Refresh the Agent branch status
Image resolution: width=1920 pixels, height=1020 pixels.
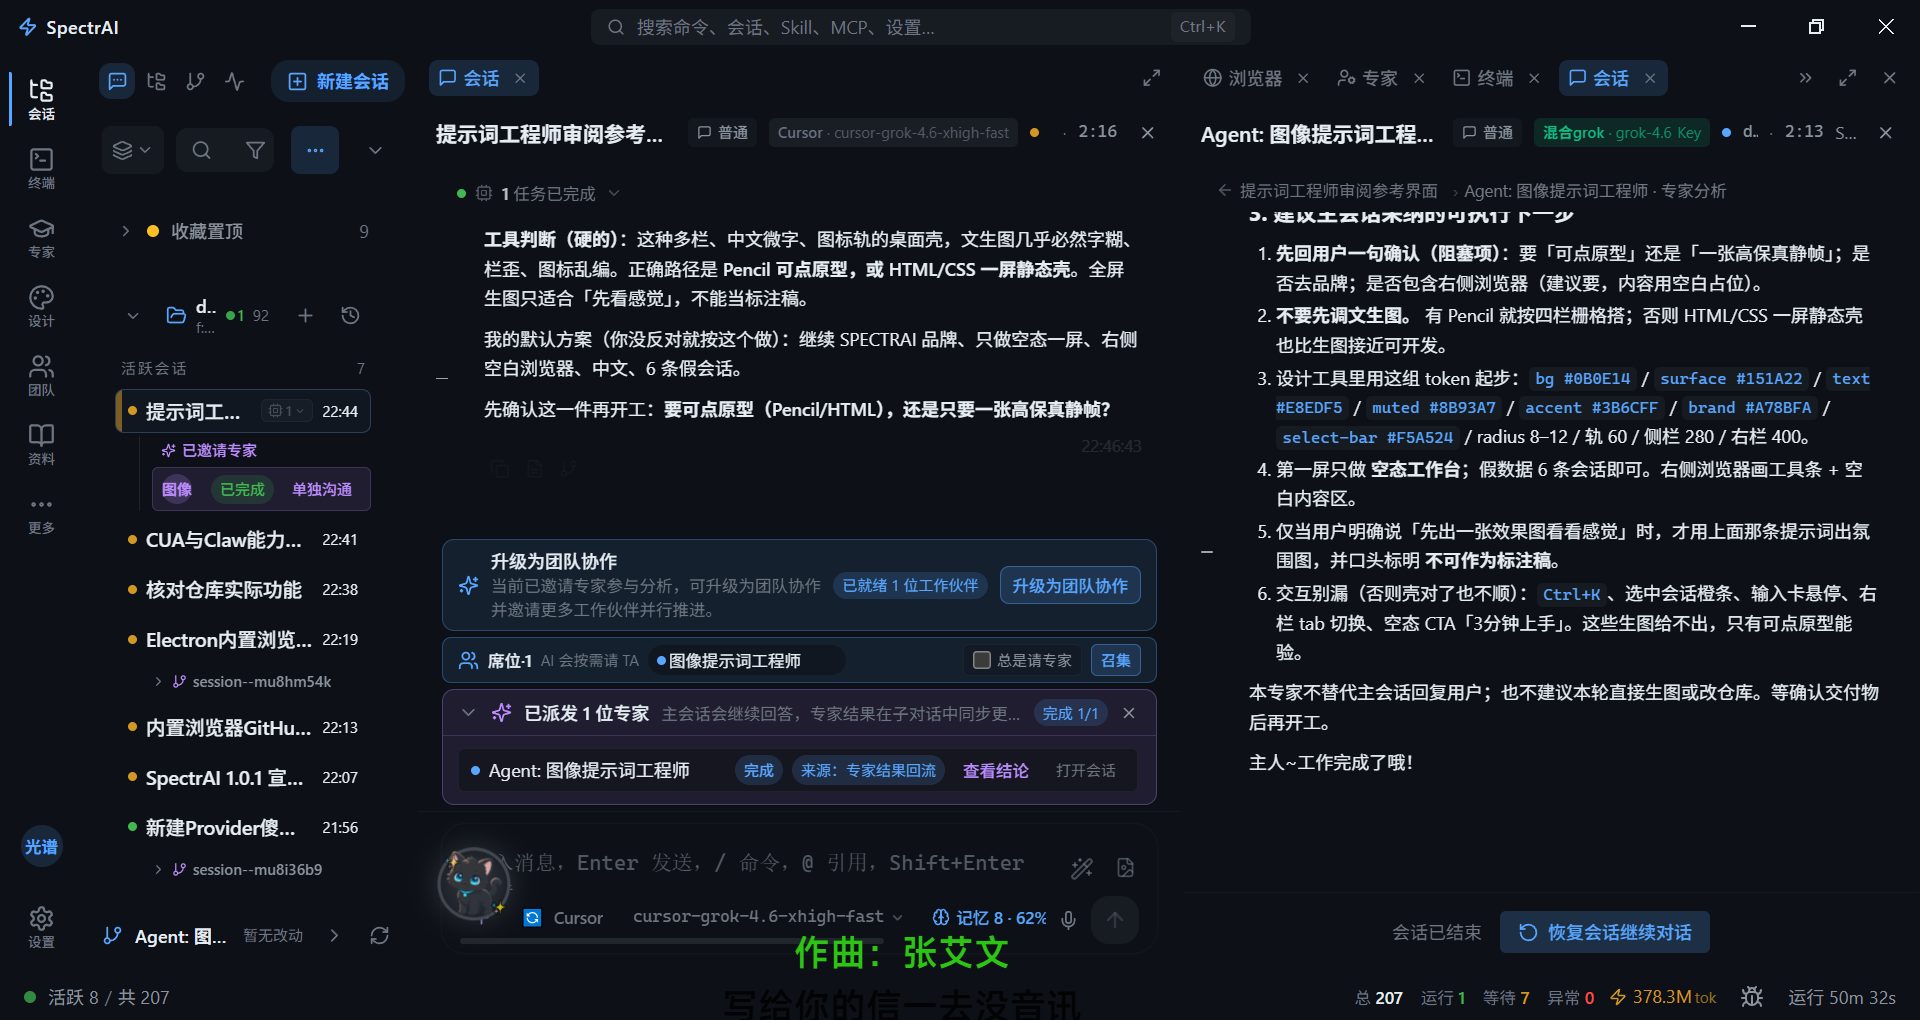(x=379, y=936)
